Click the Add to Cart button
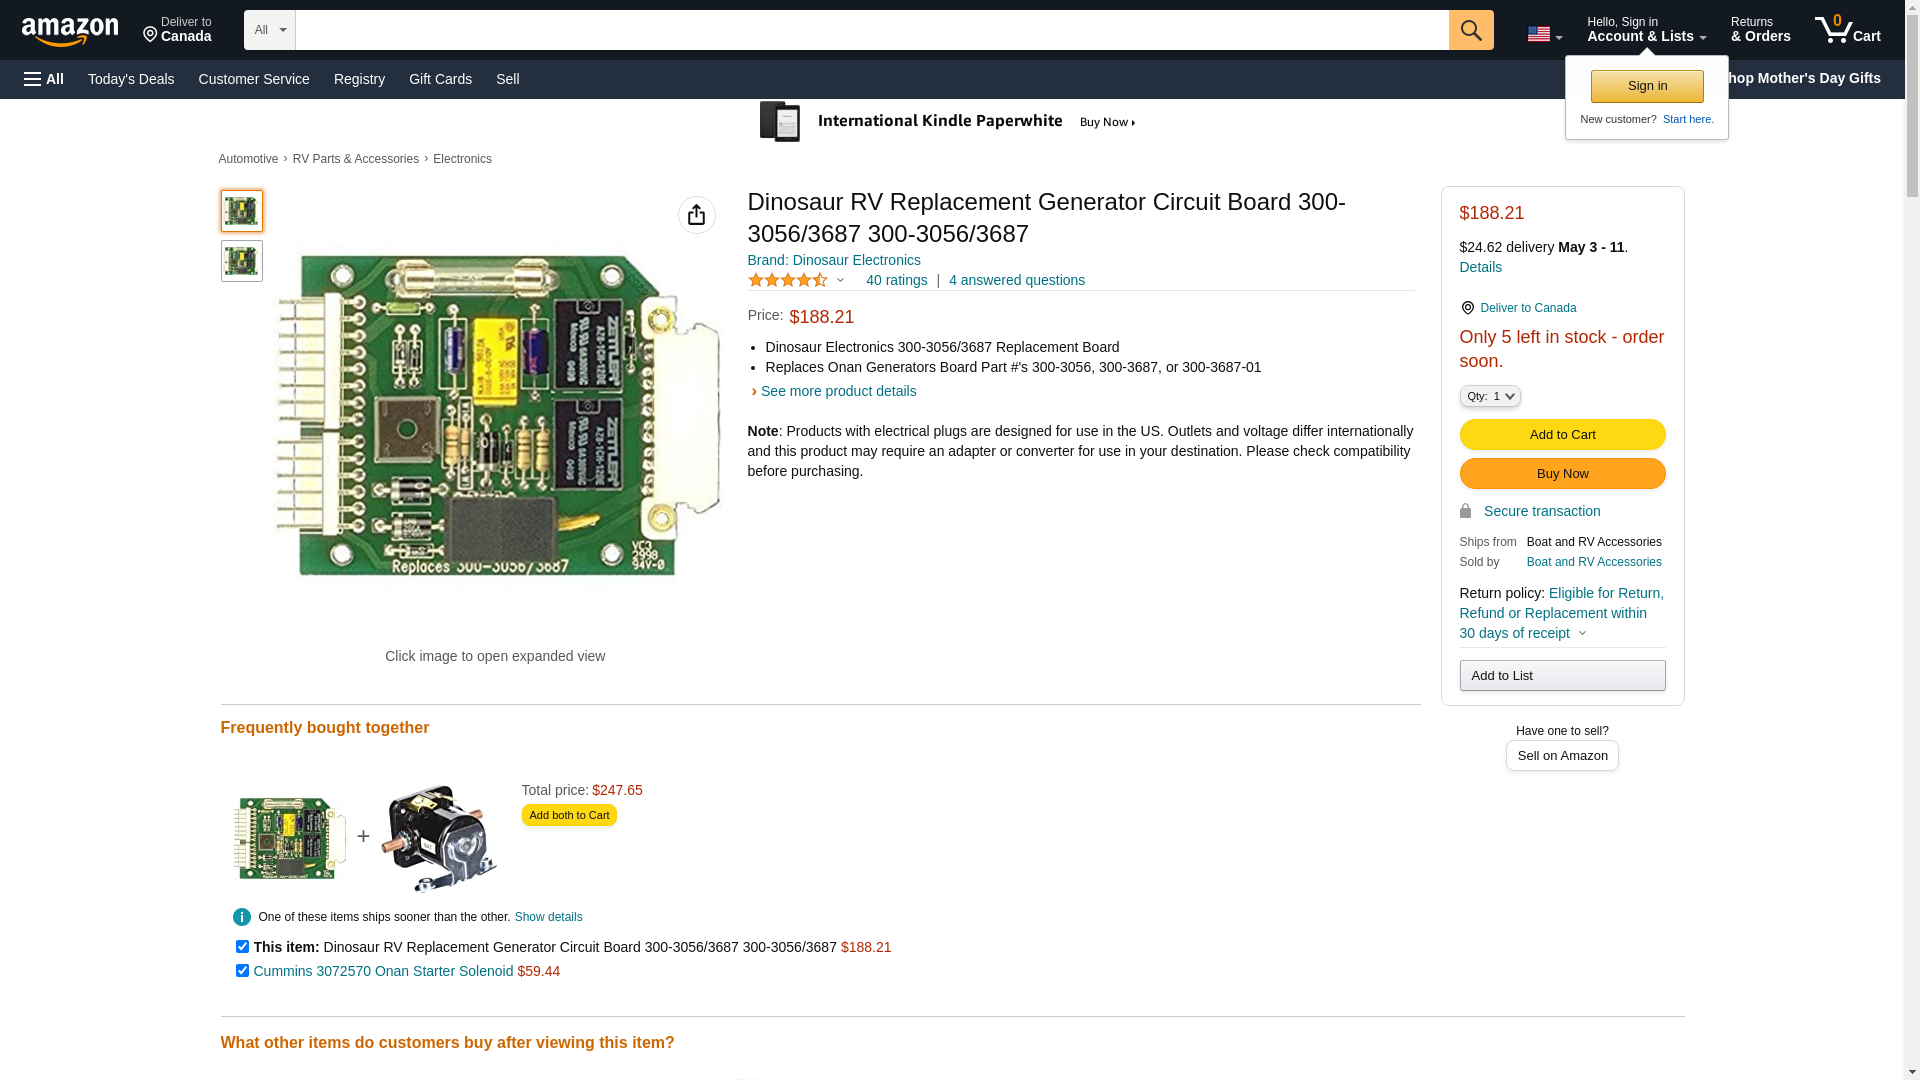The width and height of the screenshot is (1920, 1080). click(1562, 434)
